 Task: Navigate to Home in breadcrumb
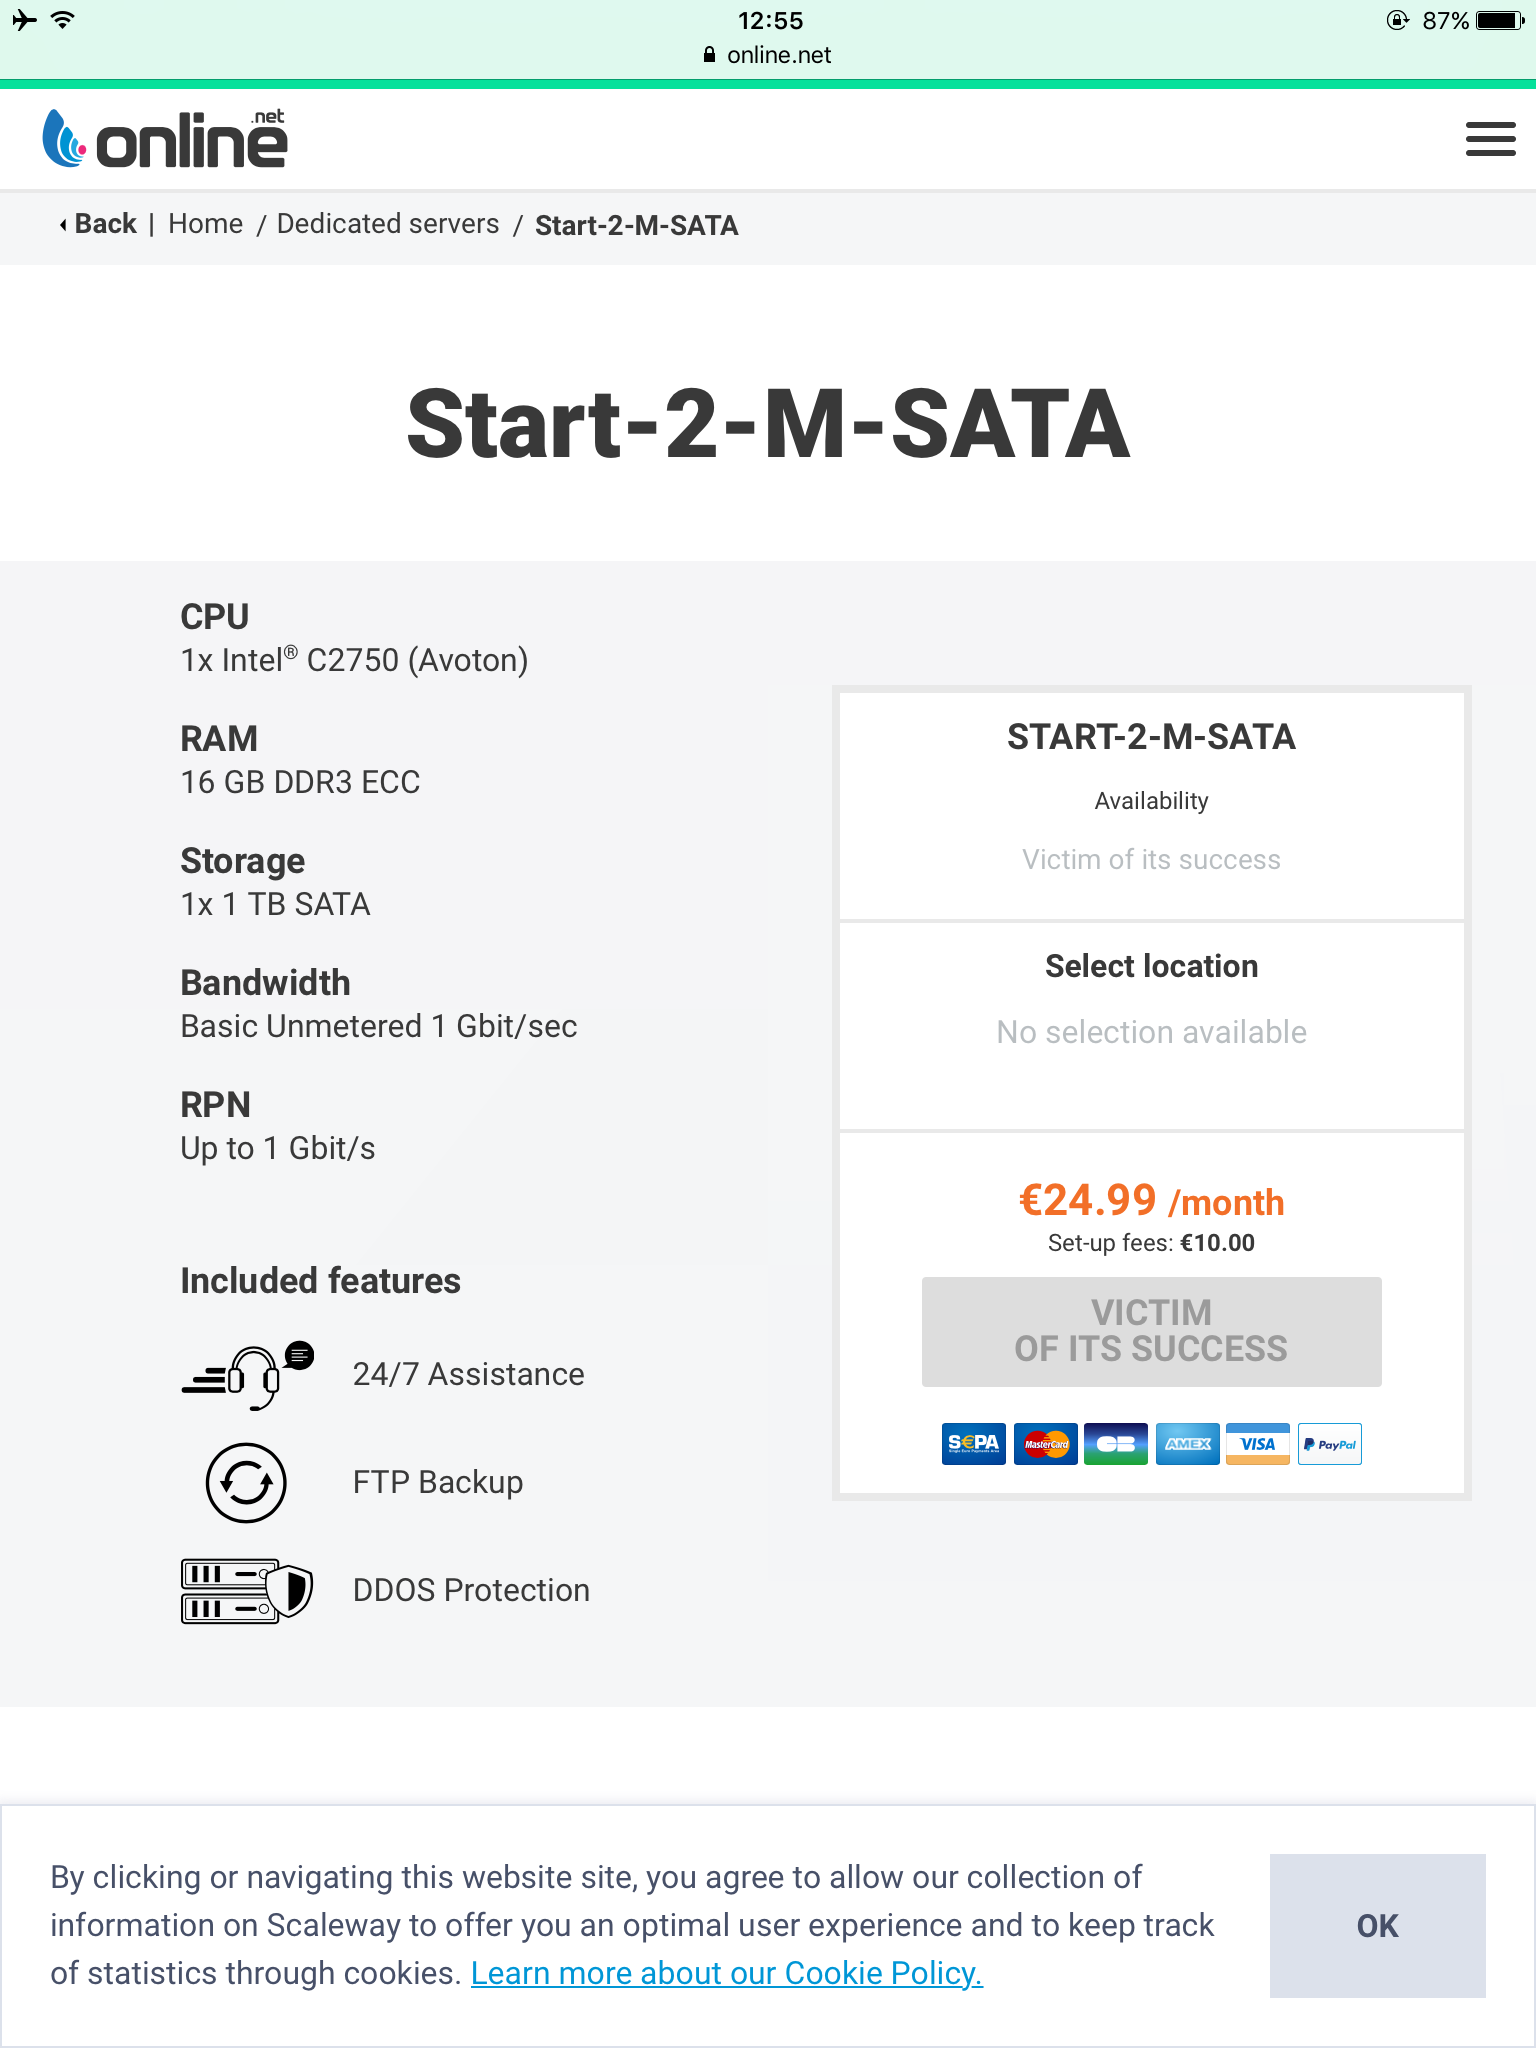click(x=205, y=224)
